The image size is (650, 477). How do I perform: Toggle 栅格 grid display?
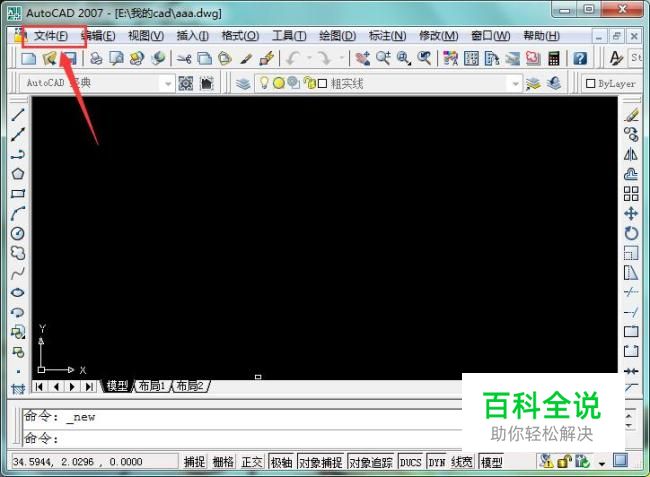223,462
